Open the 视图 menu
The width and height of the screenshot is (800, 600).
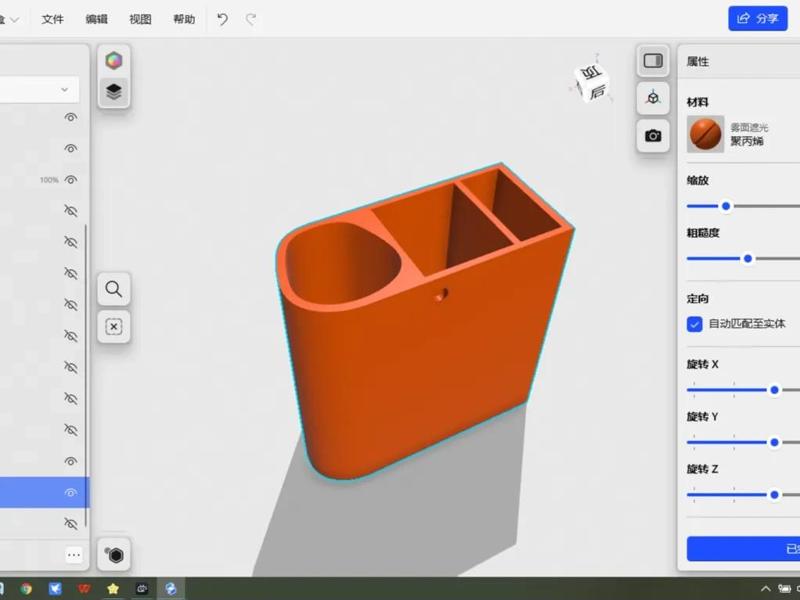click(x=140, y=19)
